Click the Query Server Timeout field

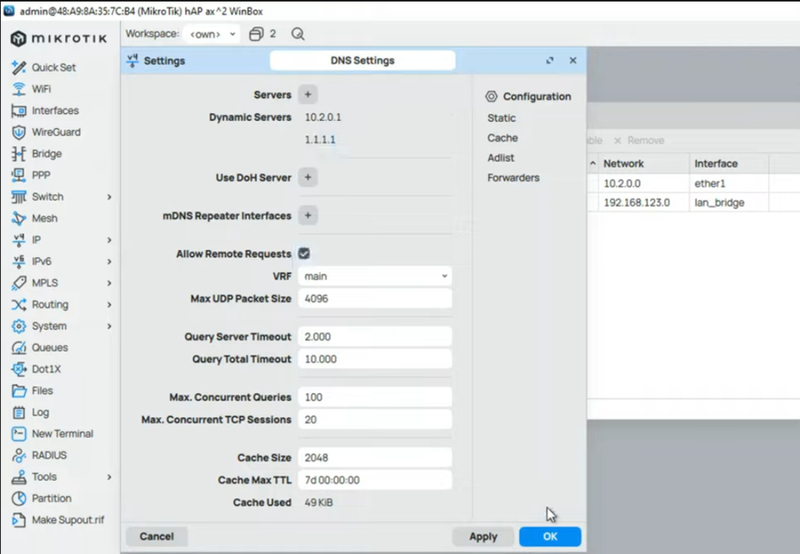pyautogui.click(x=375, y=337)
